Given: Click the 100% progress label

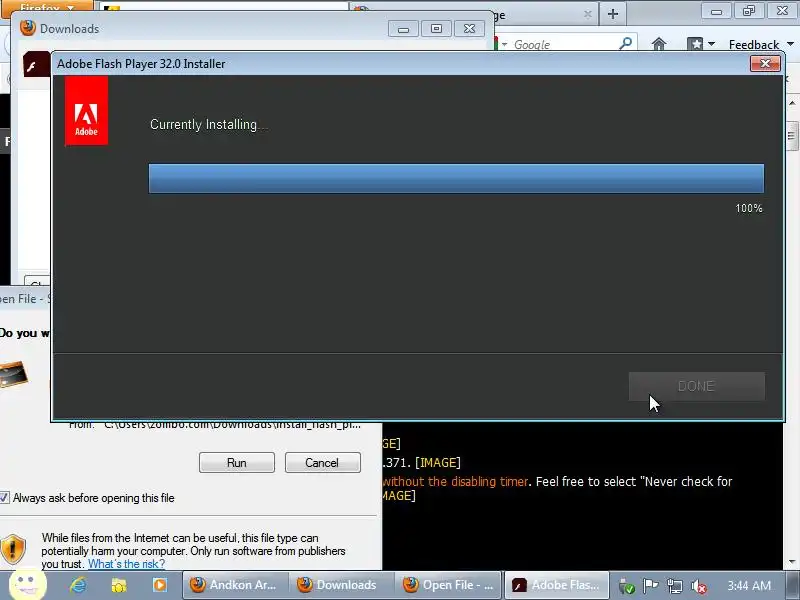Looking at the screenshot, I should (x=749, y=208).
